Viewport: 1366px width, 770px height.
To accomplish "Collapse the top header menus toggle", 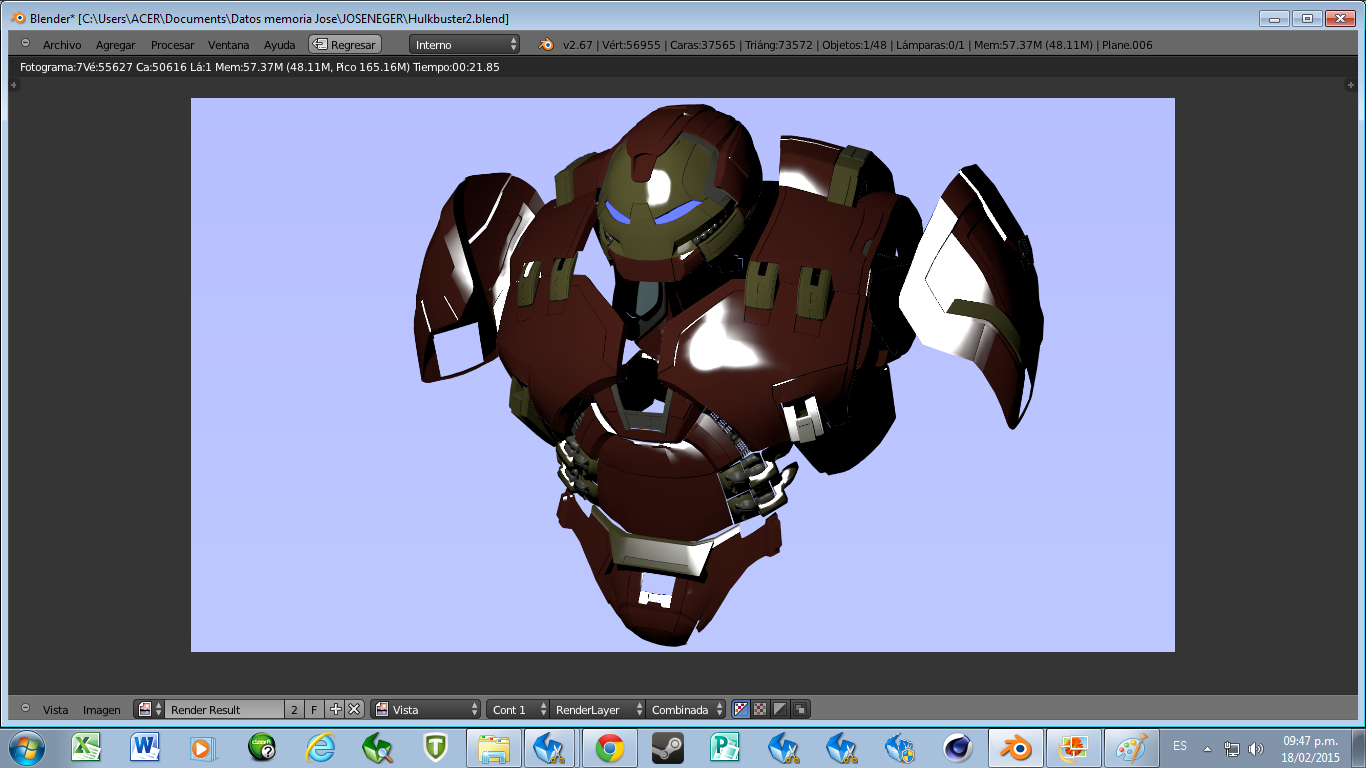I will (25, 44).
